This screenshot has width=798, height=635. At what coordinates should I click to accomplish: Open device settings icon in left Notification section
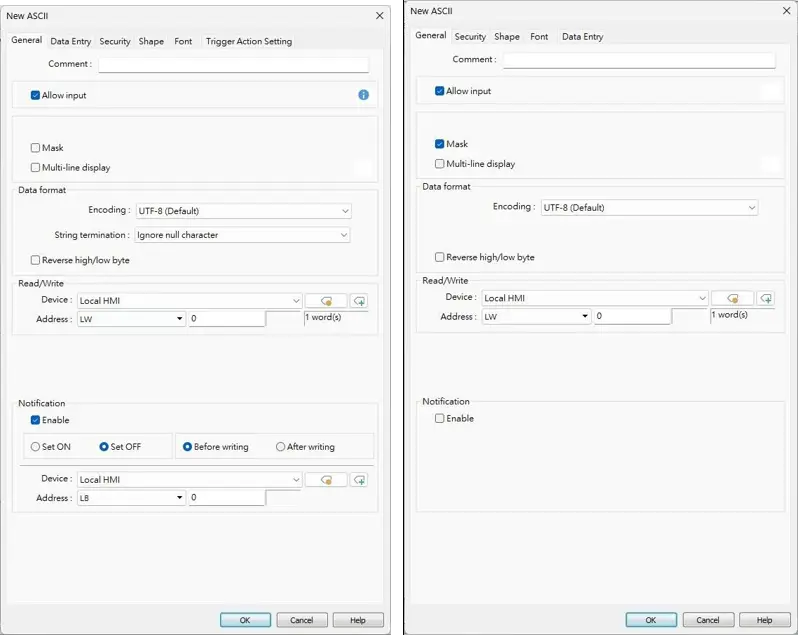[x=326, y=480]
